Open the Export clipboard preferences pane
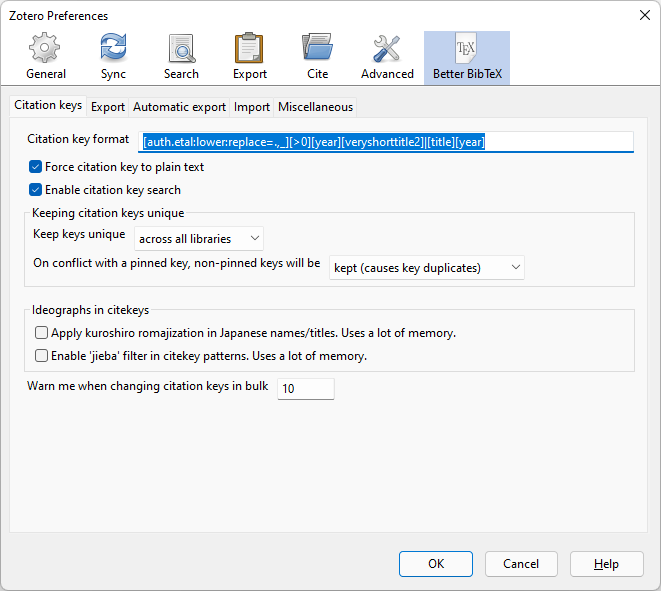The image size is (661, 591). [250, 58]
